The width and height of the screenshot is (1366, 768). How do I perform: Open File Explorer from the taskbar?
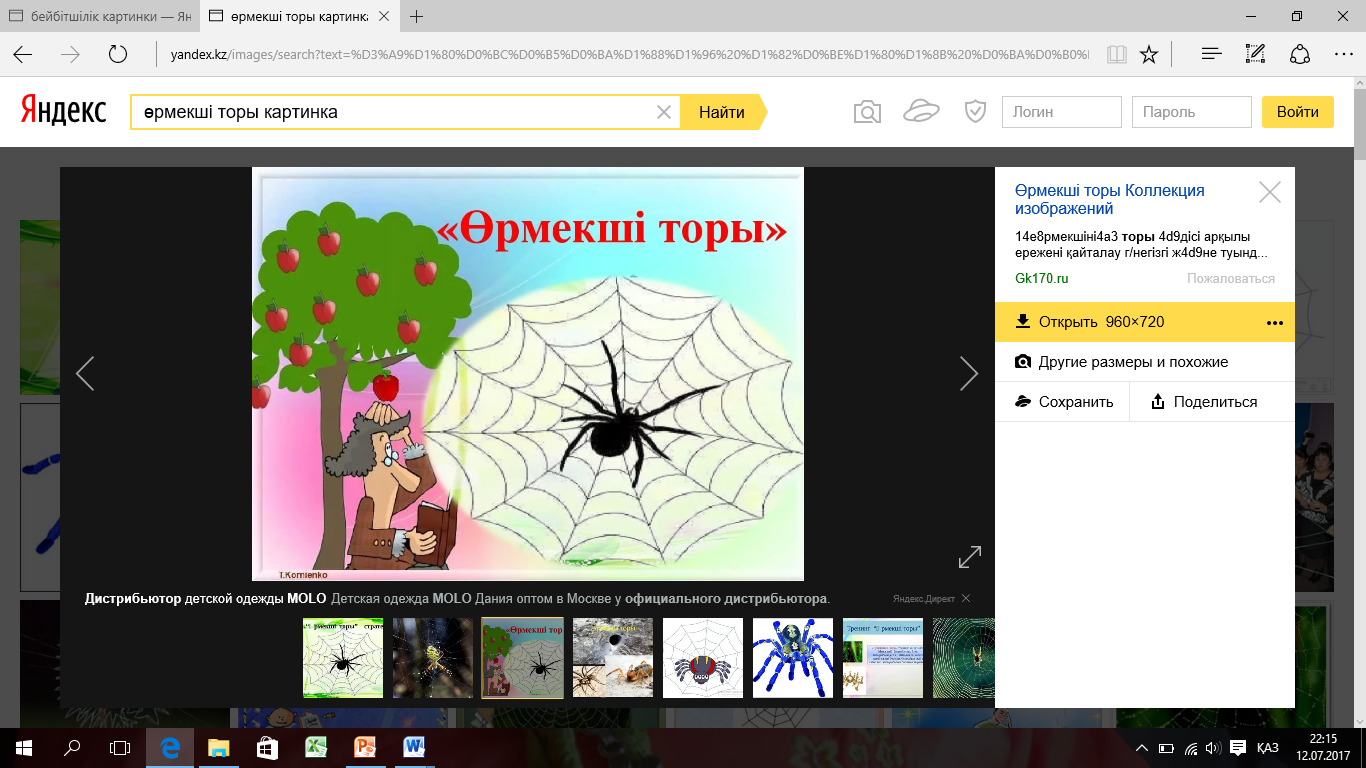(x=217, y=747)
